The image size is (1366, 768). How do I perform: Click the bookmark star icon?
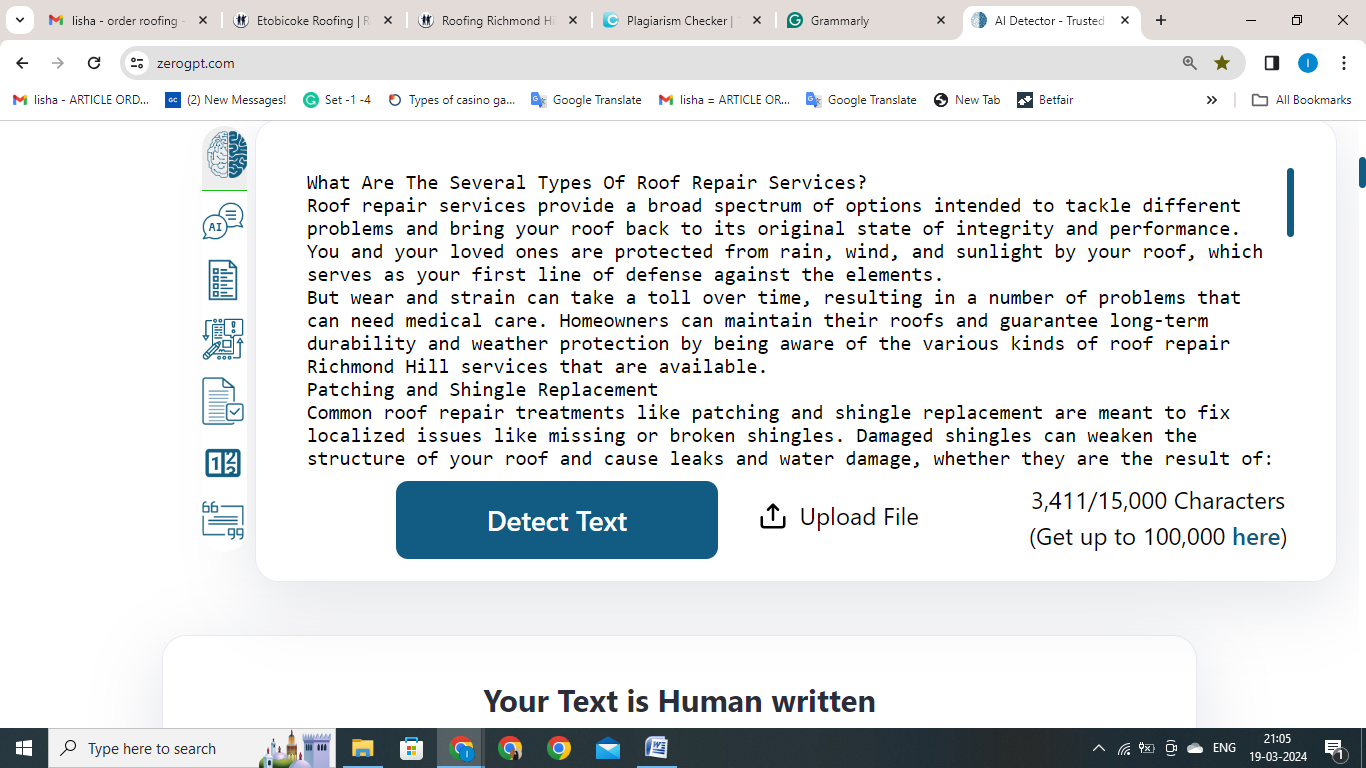1222,63
